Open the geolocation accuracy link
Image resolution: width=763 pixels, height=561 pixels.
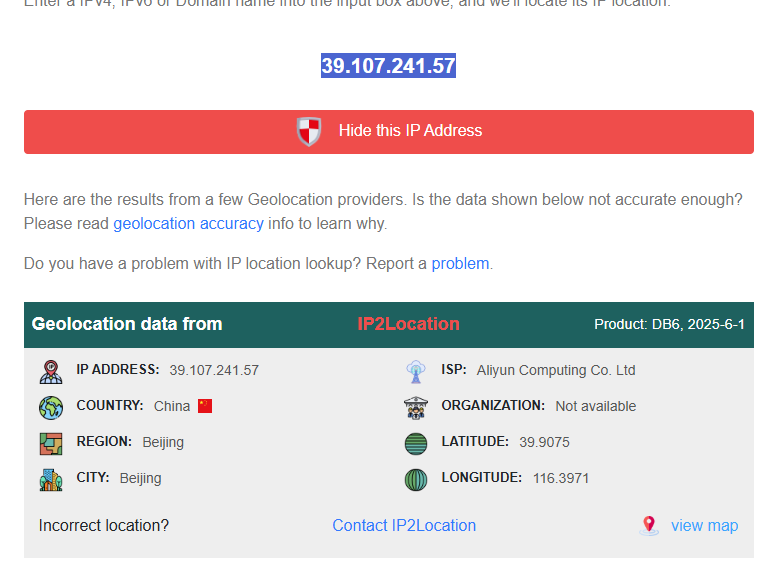[188, 223]
